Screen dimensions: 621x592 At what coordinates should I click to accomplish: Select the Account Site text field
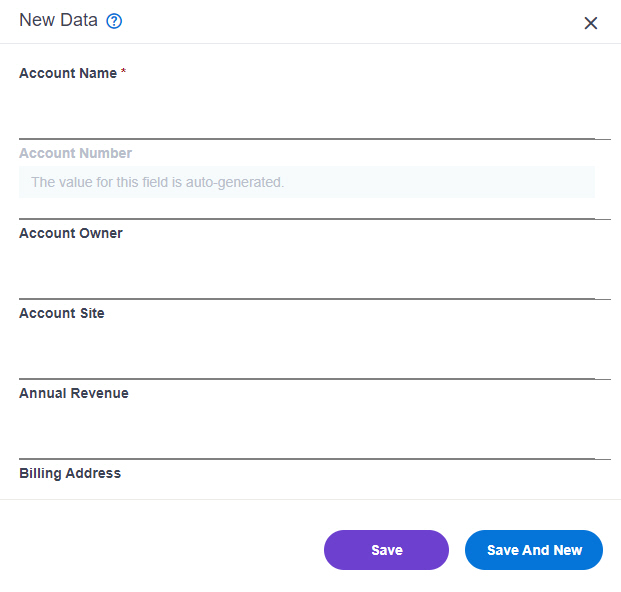coord(307,350)
